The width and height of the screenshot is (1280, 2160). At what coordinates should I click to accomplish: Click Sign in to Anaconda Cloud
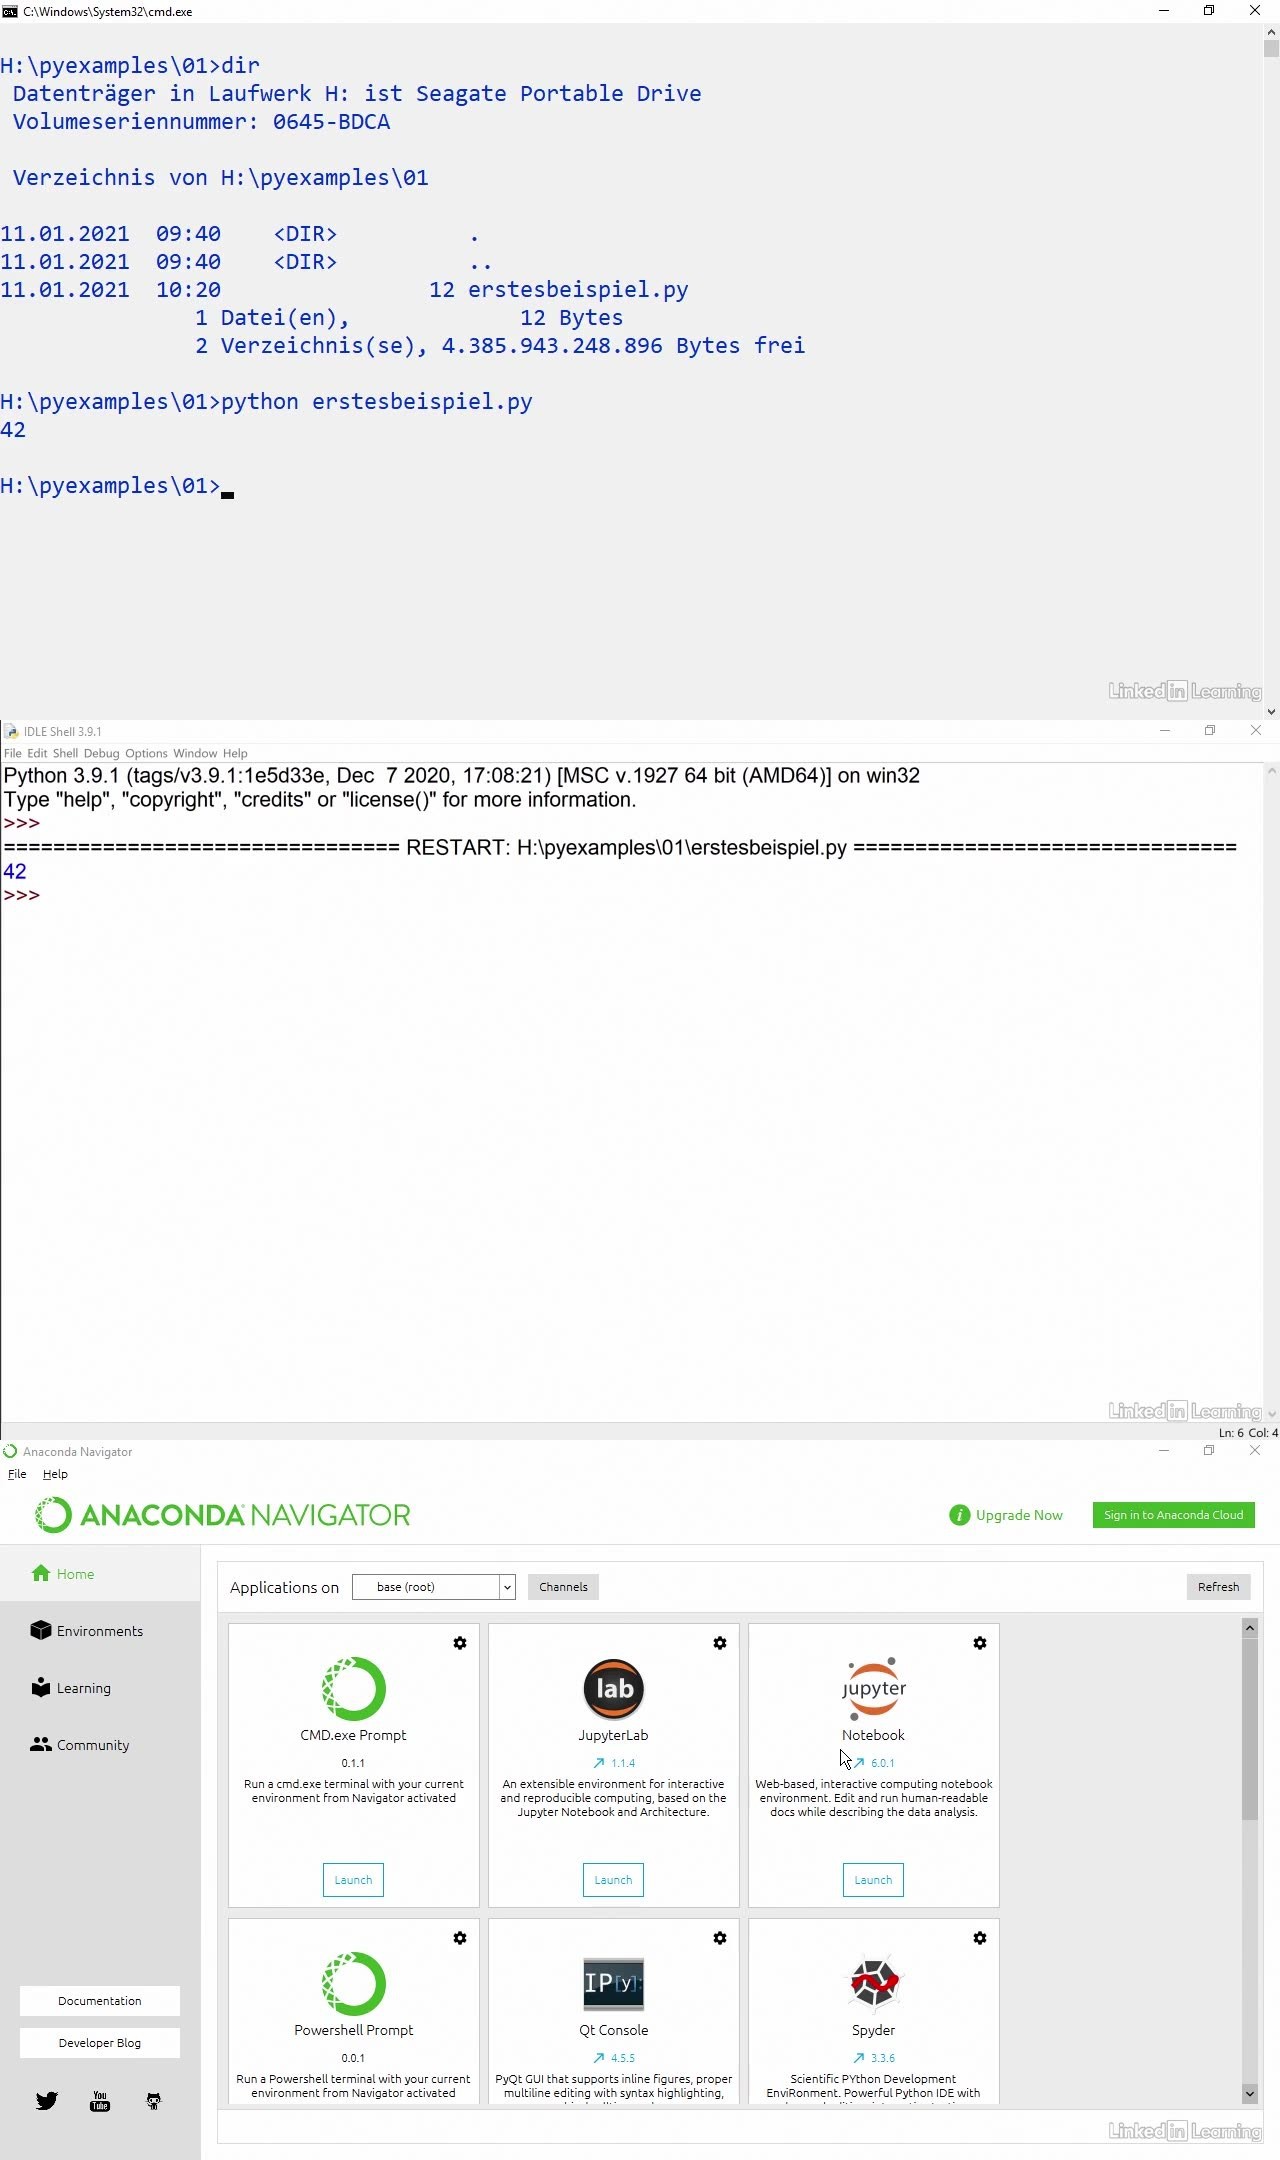(1173, 1515)
